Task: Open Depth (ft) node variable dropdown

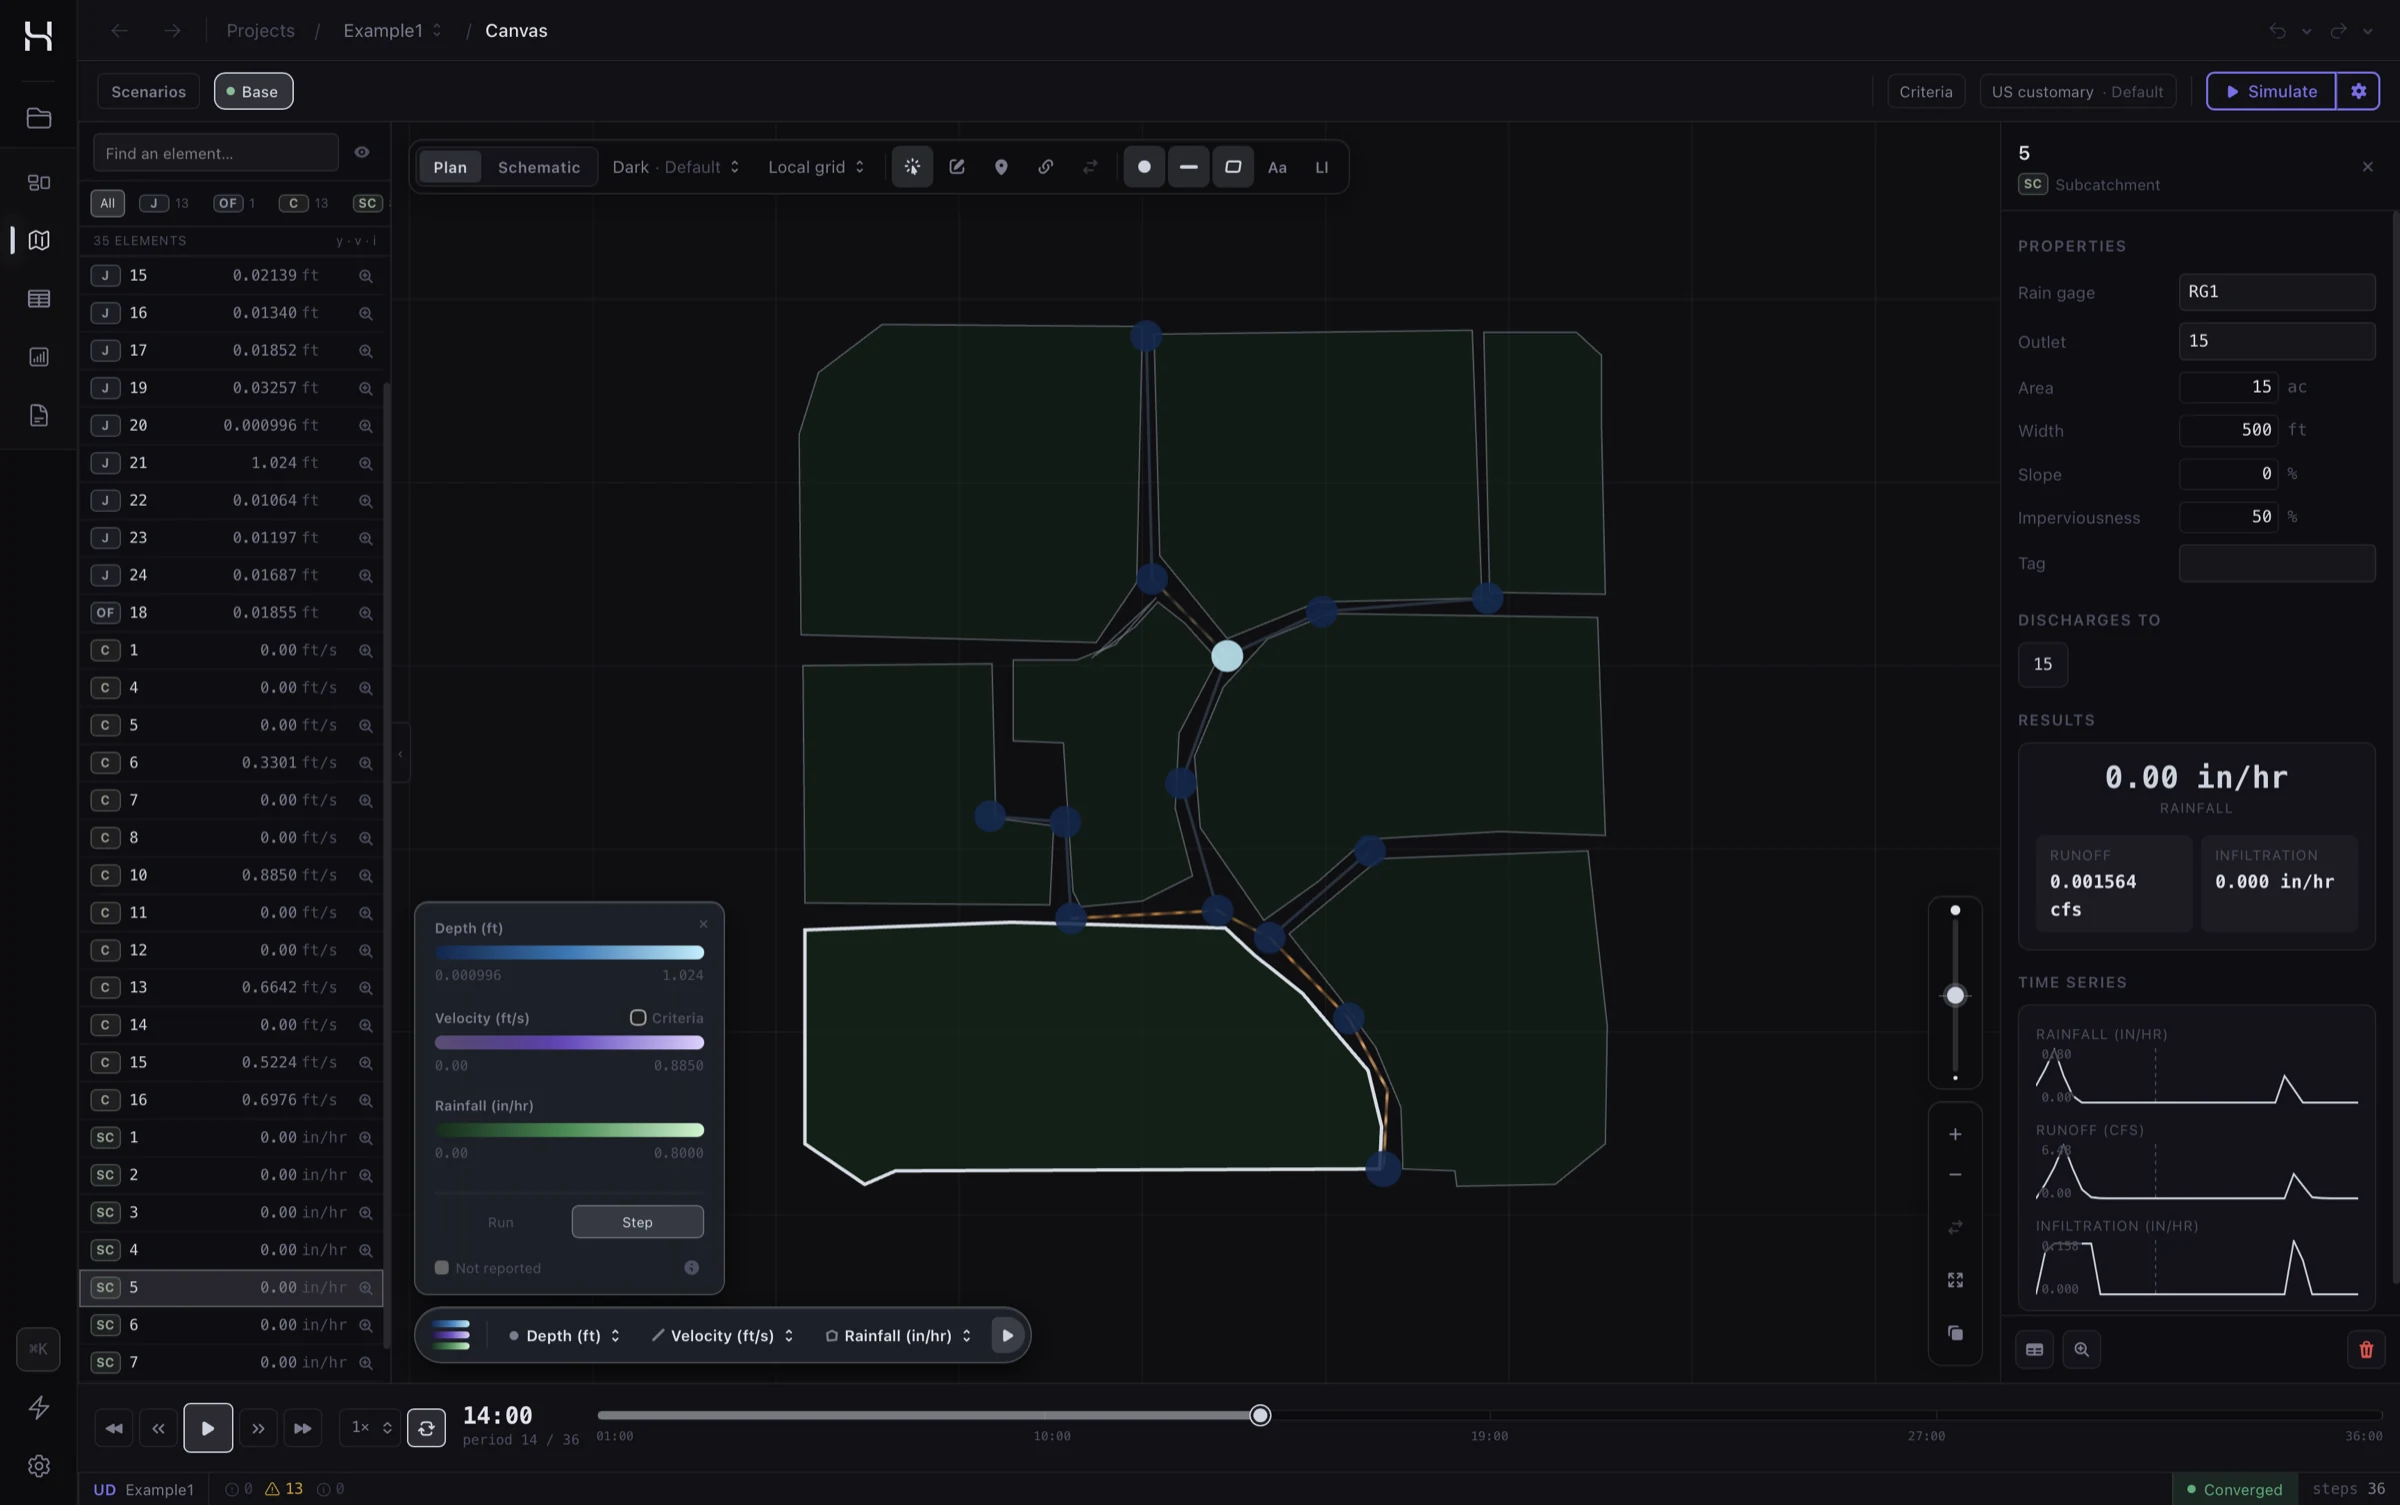Action: tap(564, 1335)
